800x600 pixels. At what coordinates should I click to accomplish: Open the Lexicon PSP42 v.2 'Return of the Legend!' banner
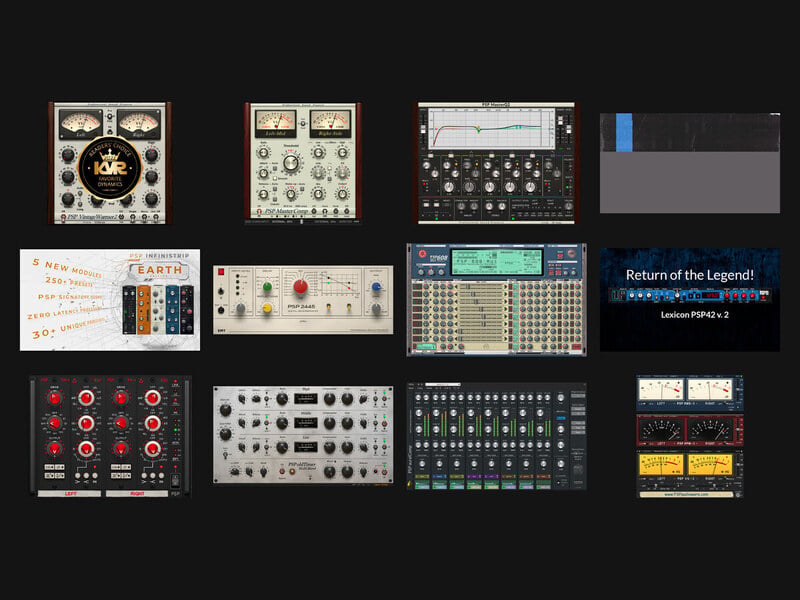(x=690, y=300)
